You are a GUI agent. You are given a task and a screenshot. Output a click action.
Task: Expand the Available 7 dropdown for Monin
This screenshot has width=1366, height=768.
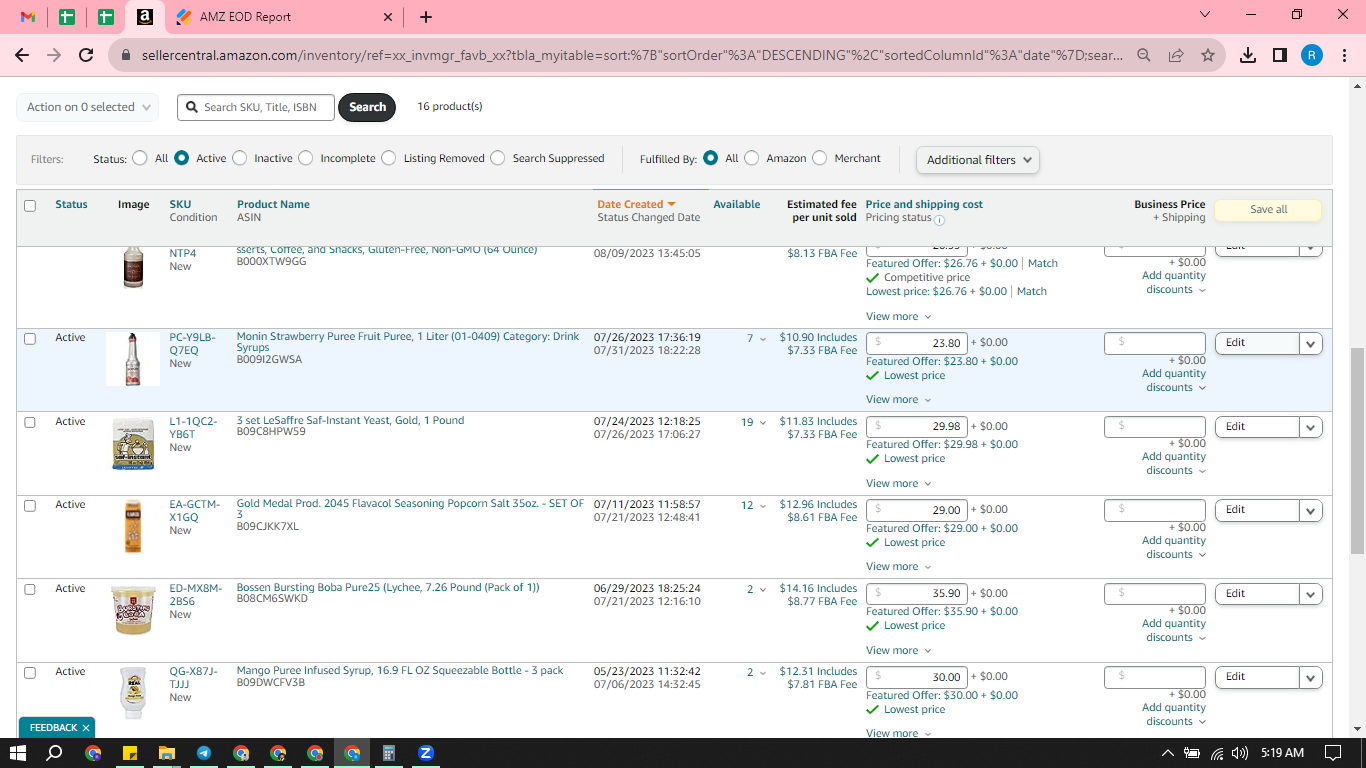pyautogui.click(x=755, y=339)
